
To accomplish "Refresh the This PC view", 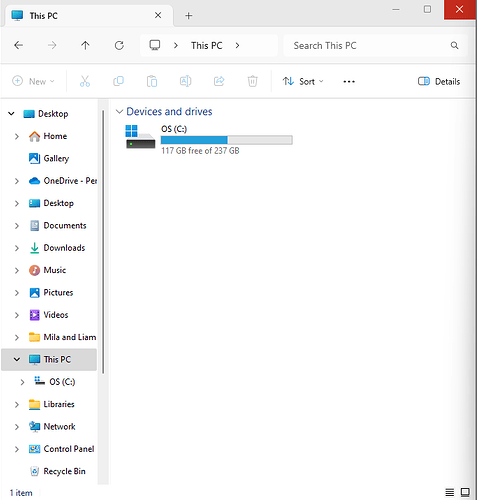I will [x=119, y=45].
